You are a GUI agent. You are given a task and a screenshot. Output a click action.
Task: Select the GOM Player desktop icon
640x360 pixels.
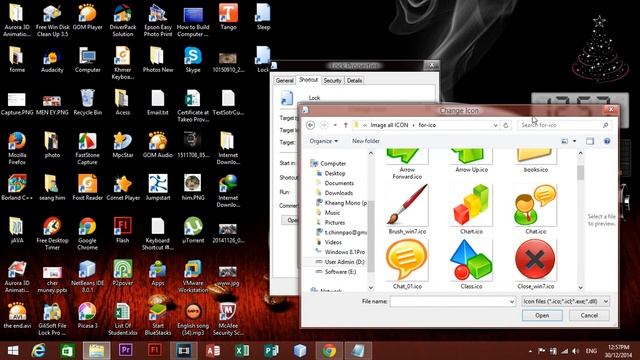click(87, 17)
